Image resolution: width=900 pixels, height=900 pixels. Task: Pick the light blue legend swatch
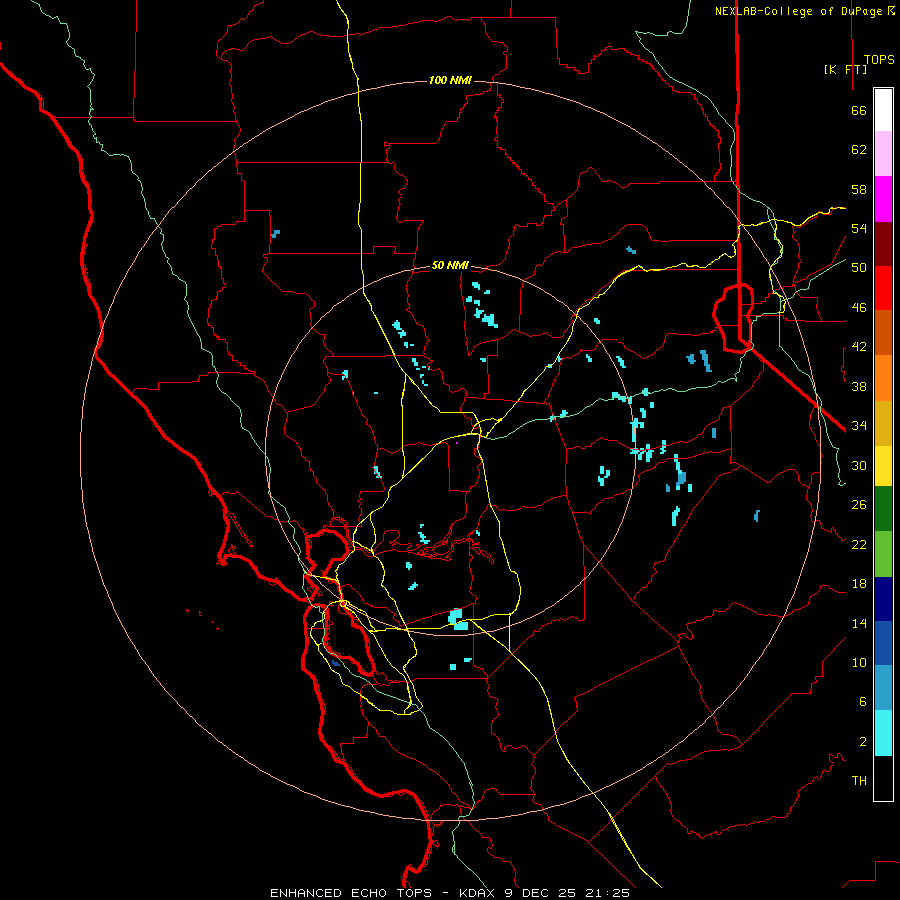coord(883,688)
